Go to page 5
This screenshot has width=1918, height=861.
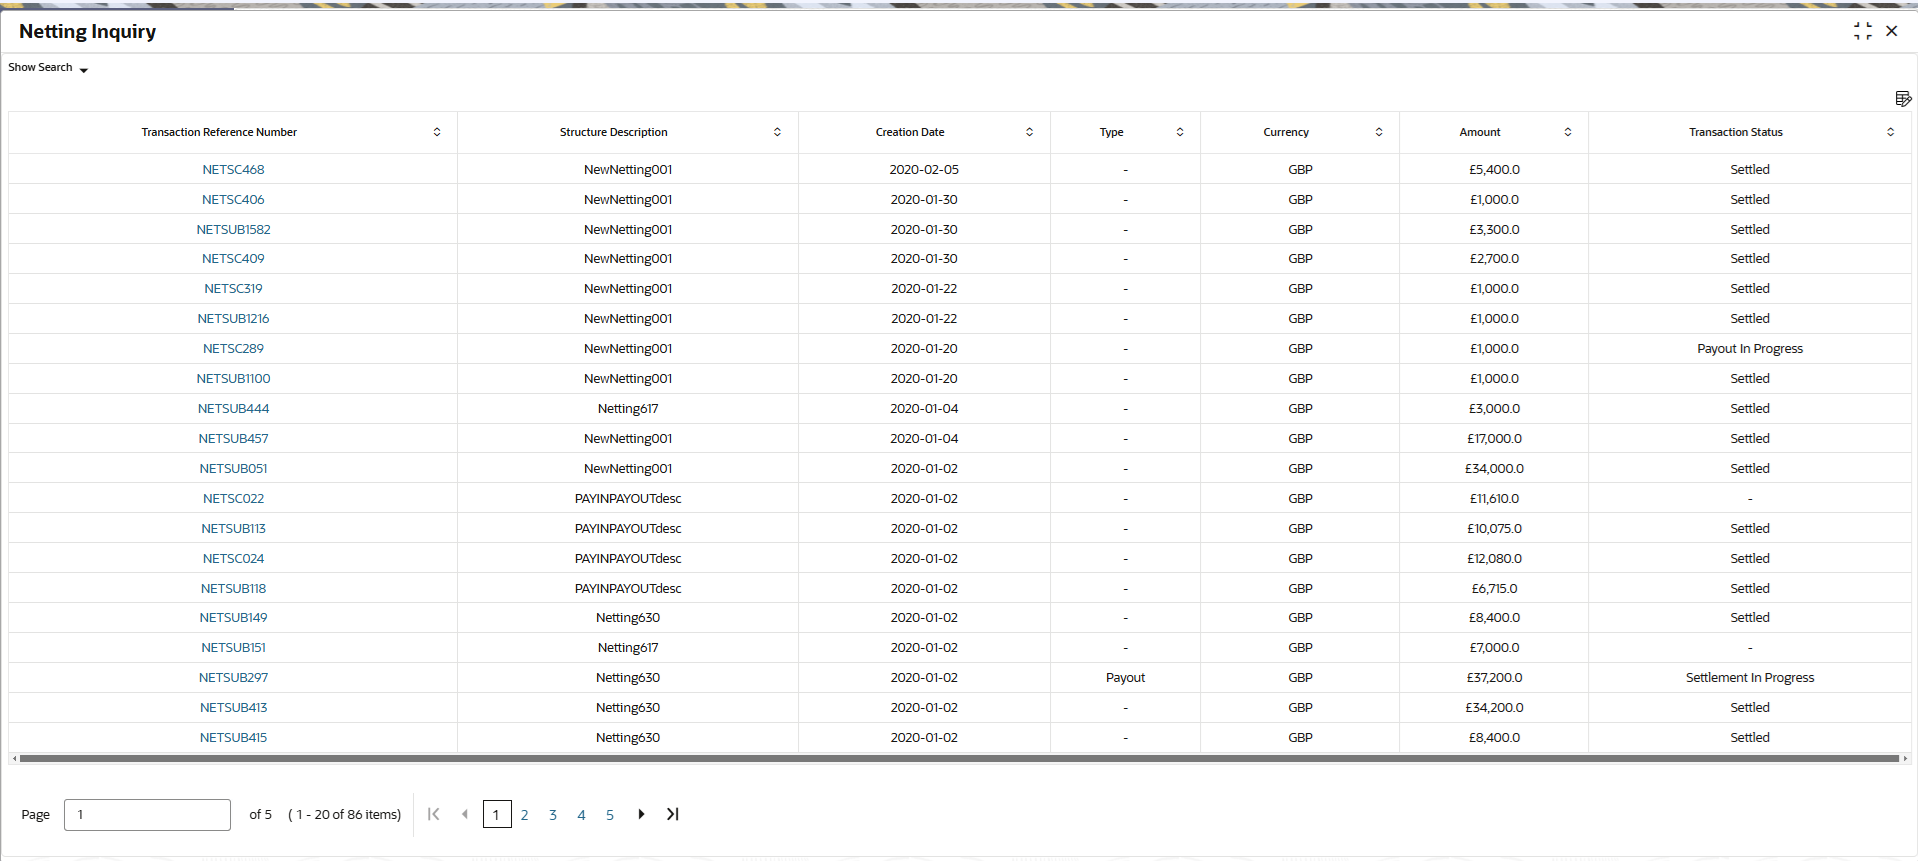click(x=610, y=815)
